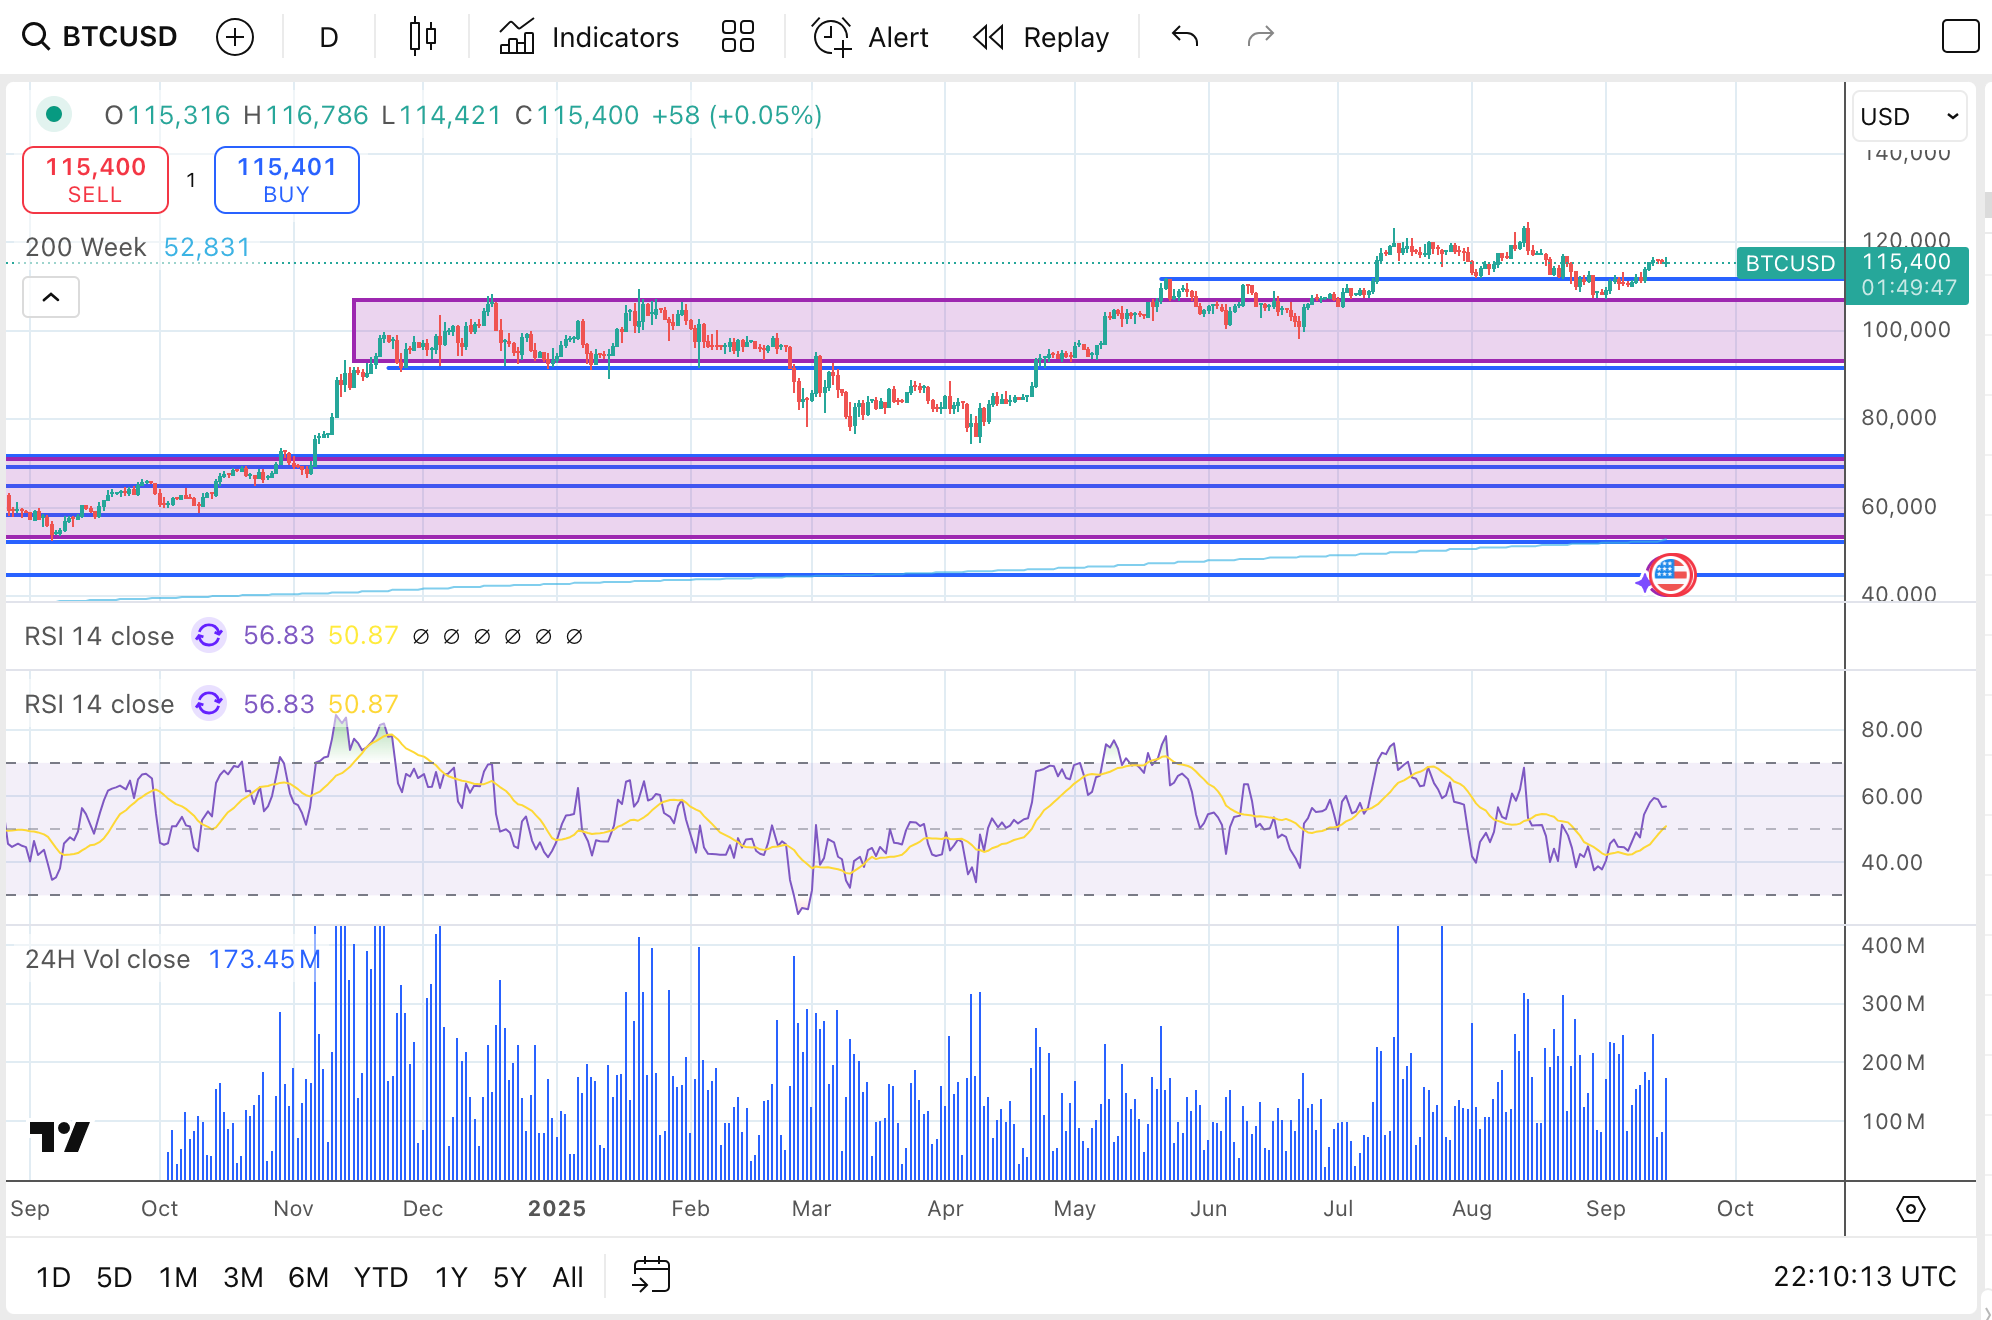Create a new Alert
This screenshot has width=1992, height=1320.
tap(870, 37)
